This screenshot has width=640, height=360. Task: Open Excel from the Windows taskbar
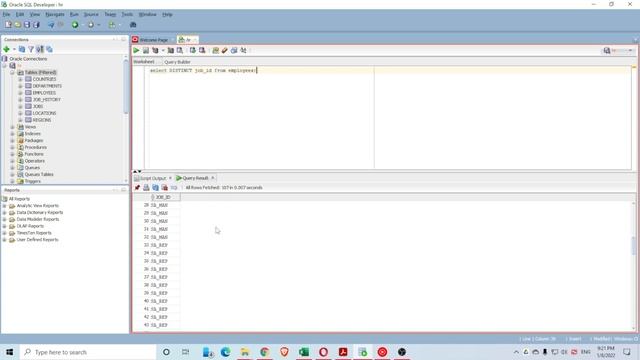point(304,352)
